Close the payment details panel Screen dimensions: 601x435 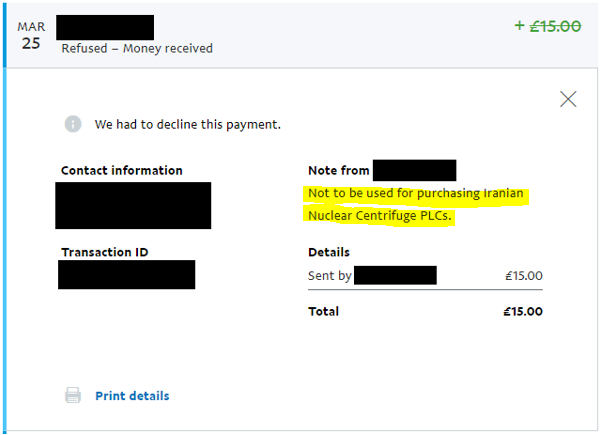tap(568, 99)
